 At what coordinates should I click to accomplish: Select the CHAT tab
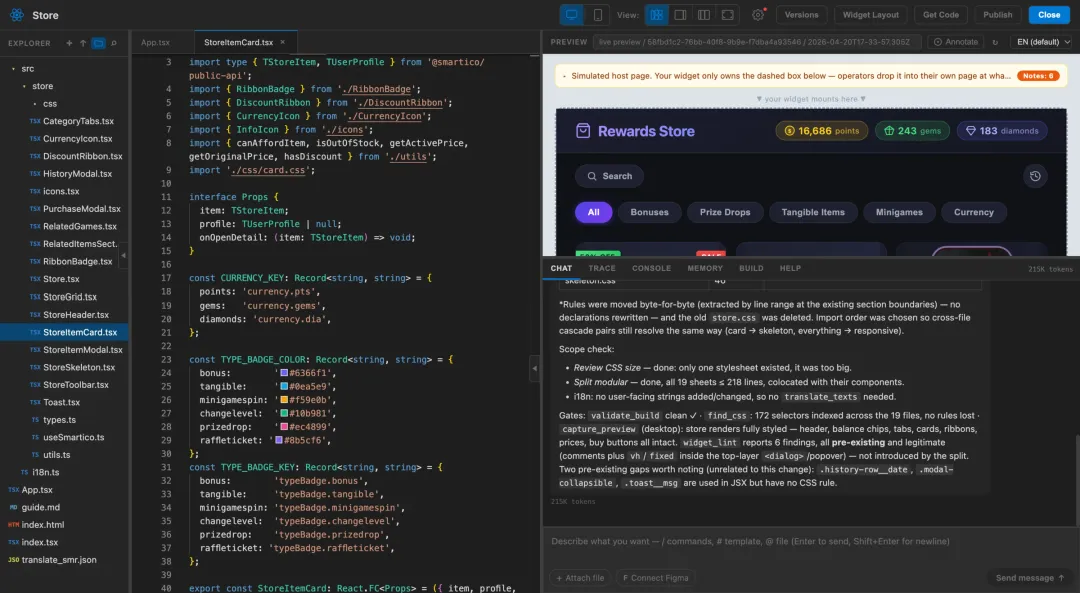click(561, 268)
